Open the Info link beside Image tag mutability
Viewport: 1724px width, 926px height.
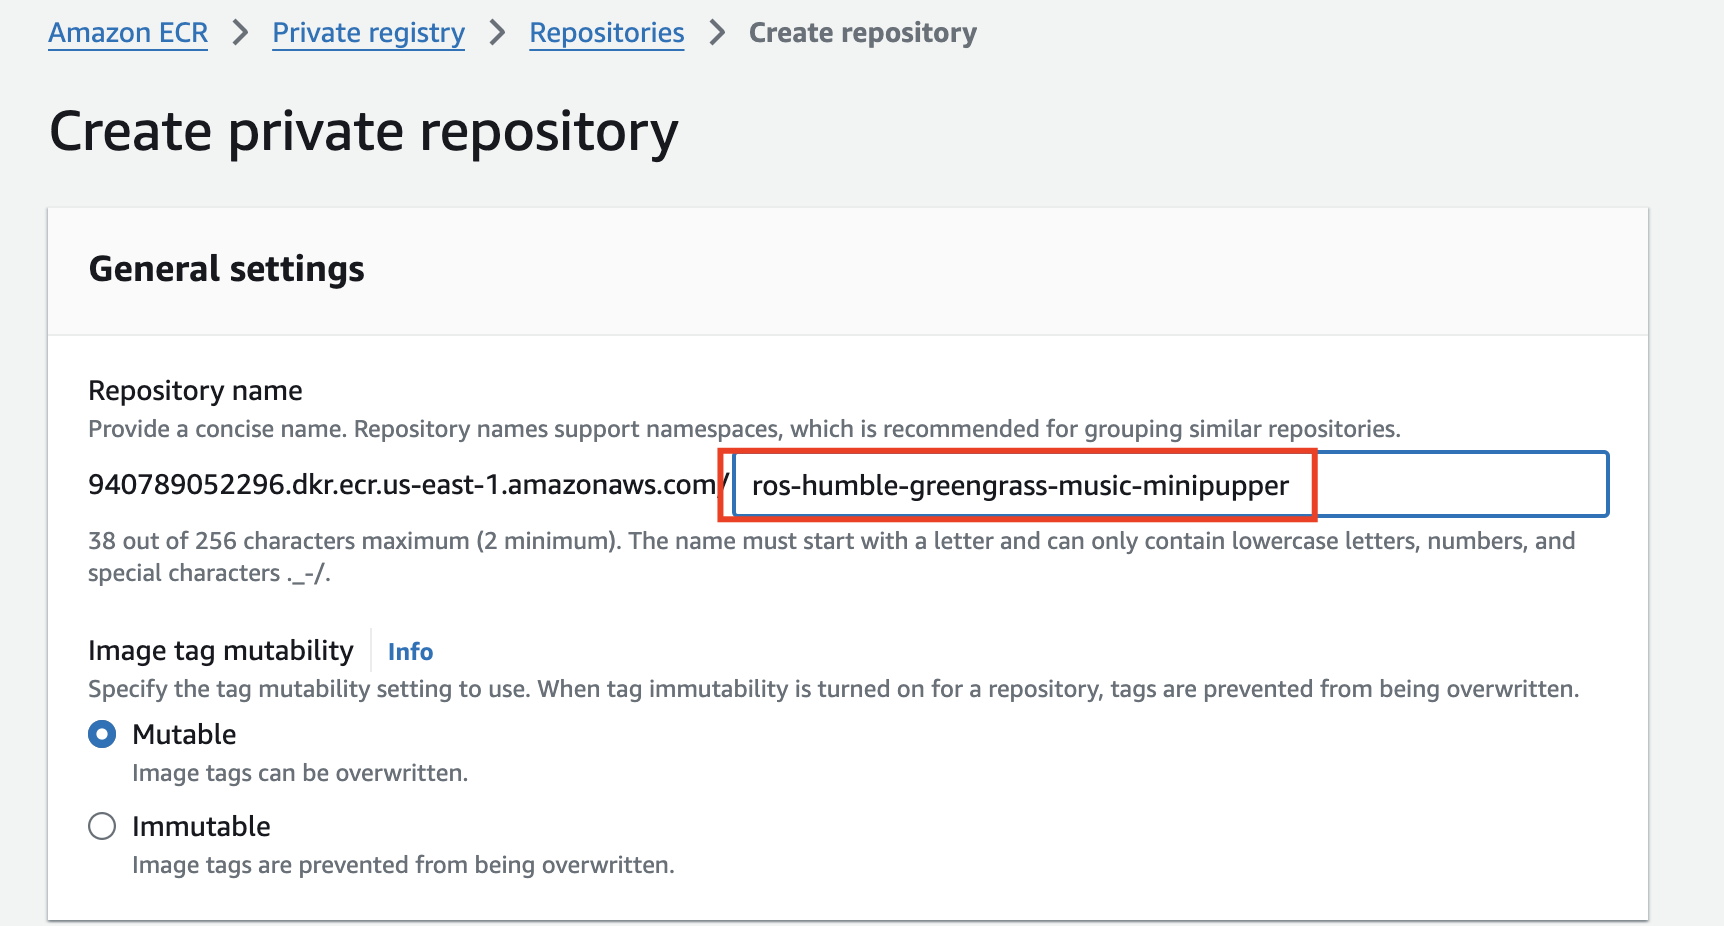coord(410,652)
